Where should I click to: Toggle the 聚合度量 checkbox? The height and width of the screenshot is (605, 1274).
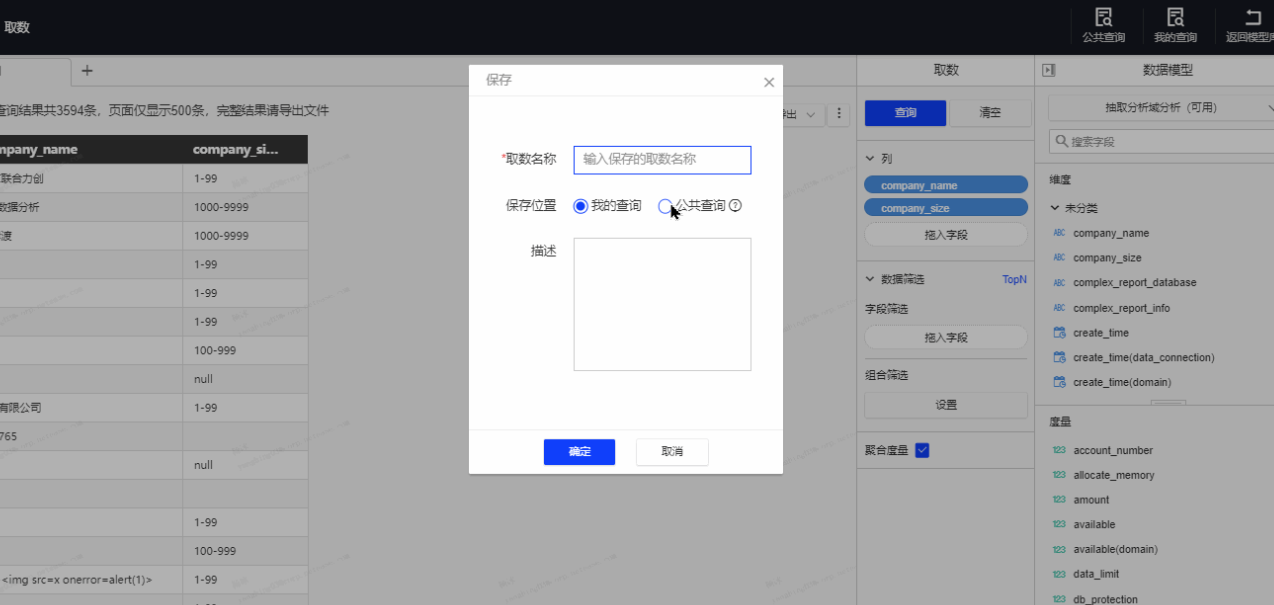tap(922, 451)
